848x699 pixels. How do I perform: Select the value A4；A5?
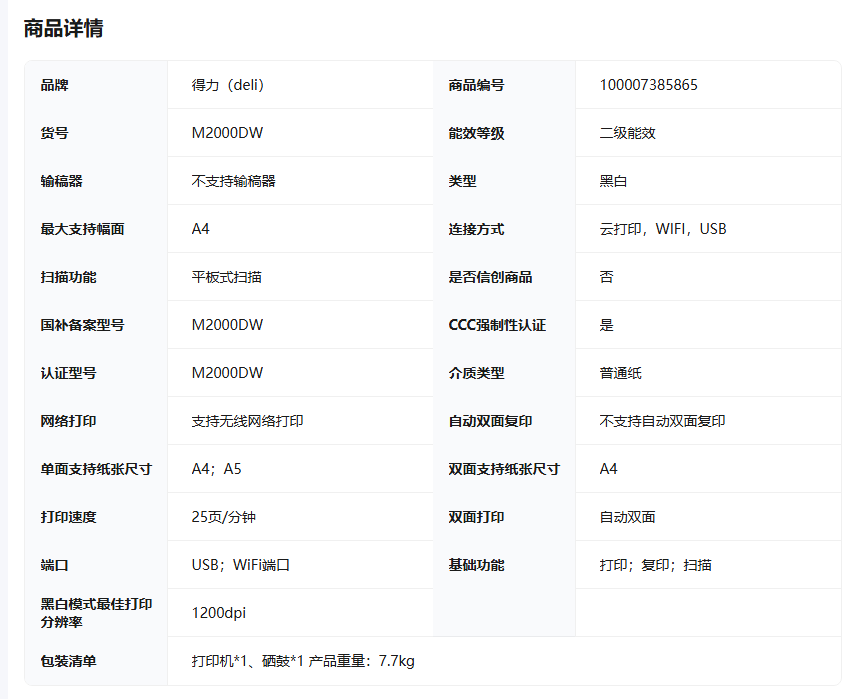pyautogui.click(x=216, y=469)
